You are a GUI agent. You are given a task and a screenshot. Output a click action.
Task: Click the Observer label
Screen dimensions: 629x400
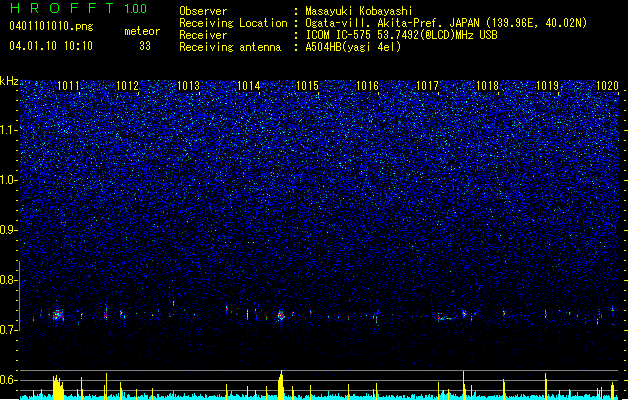tap(203, 11)
